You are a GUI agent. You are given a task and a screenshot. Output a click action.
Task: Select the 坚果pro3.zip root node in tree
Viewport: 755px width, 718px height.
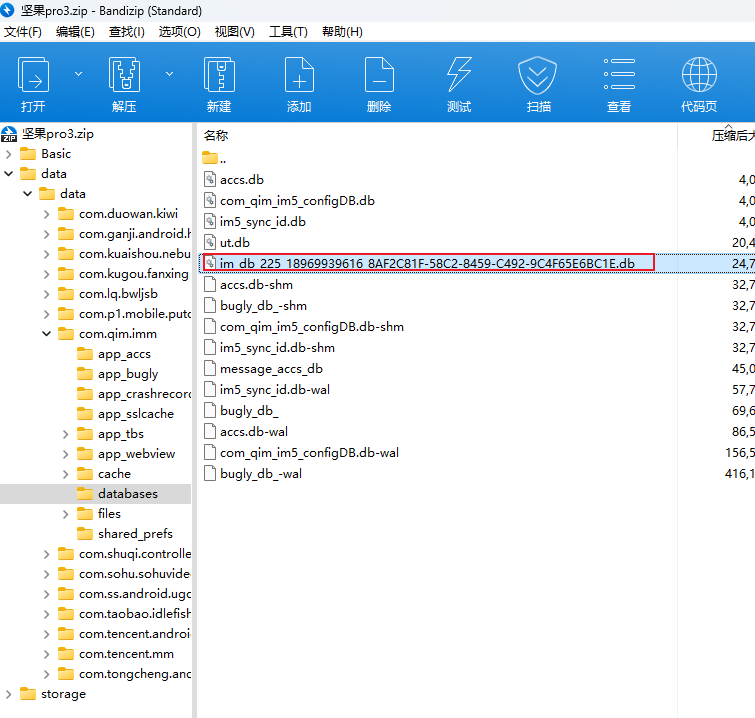58,134
